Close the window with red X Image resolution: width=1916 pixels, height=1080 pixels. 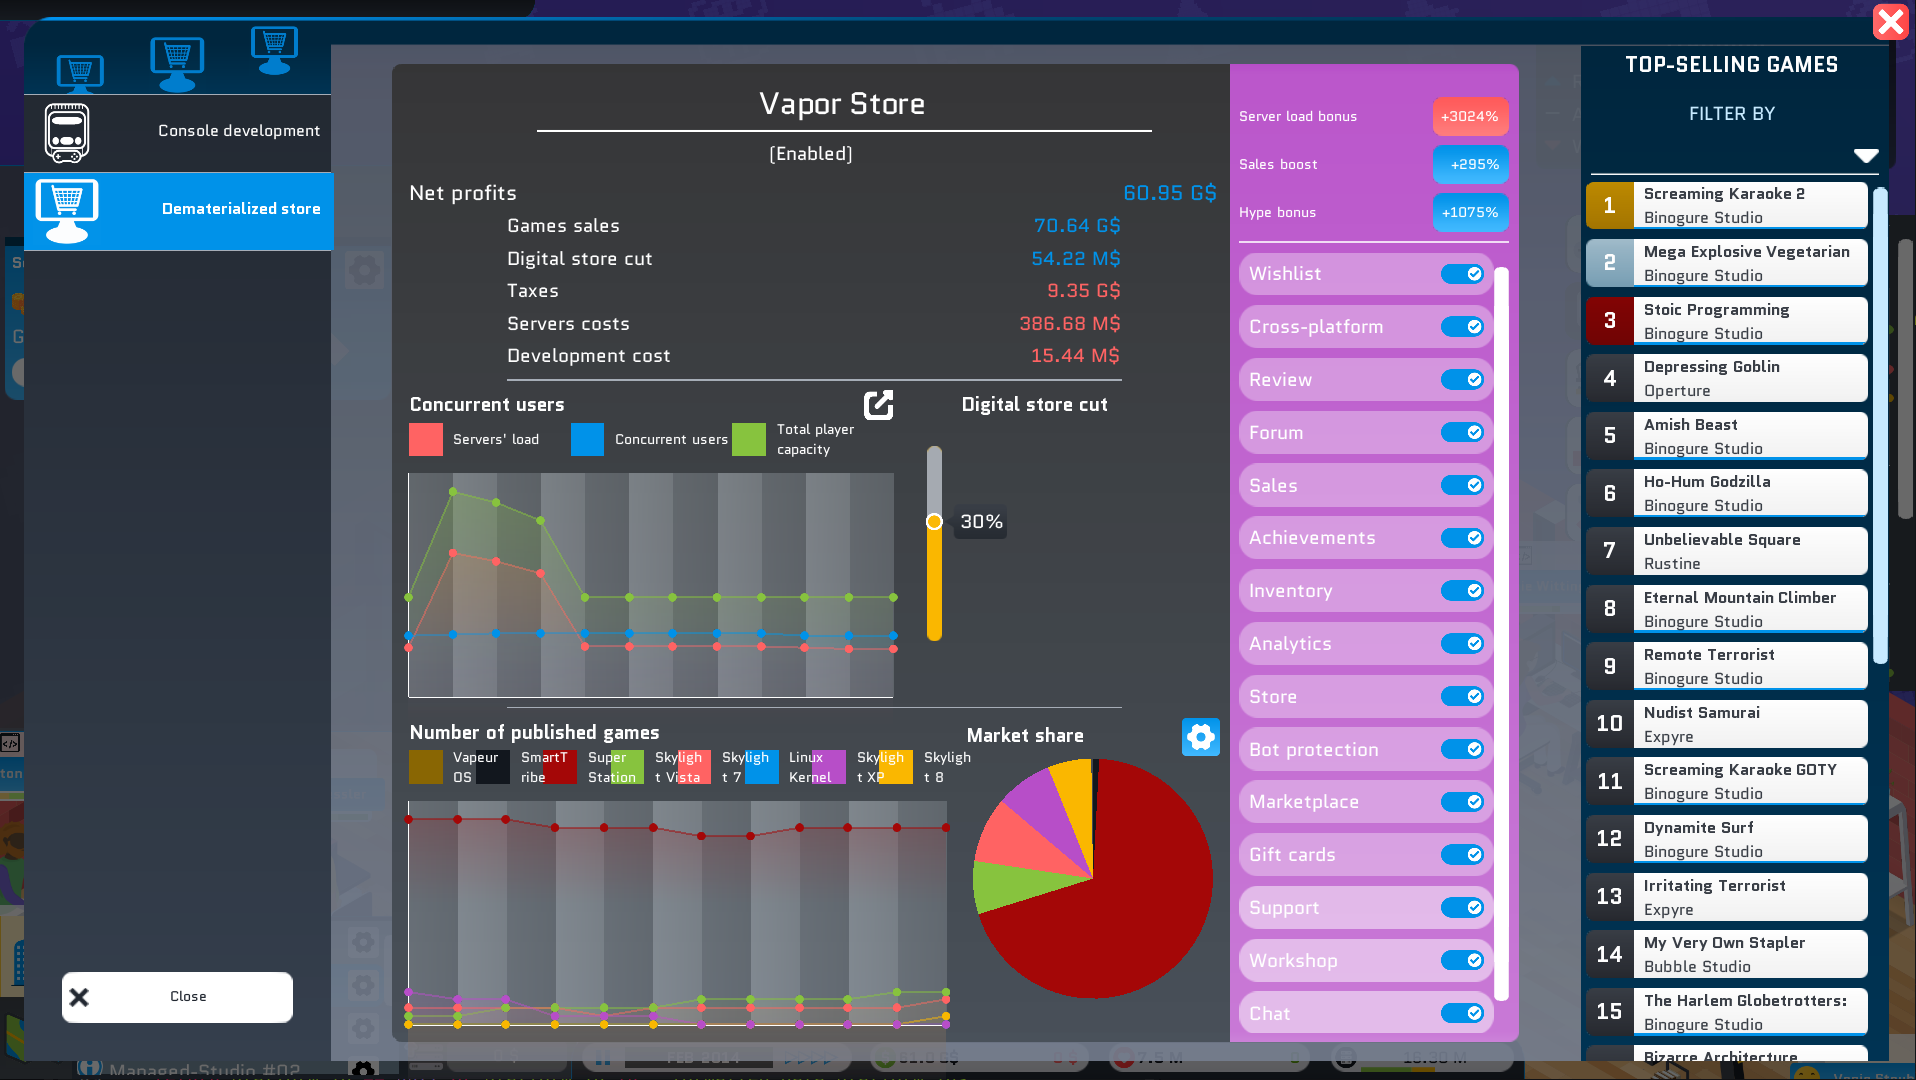pyautogui.click(x=1891, y=21)
